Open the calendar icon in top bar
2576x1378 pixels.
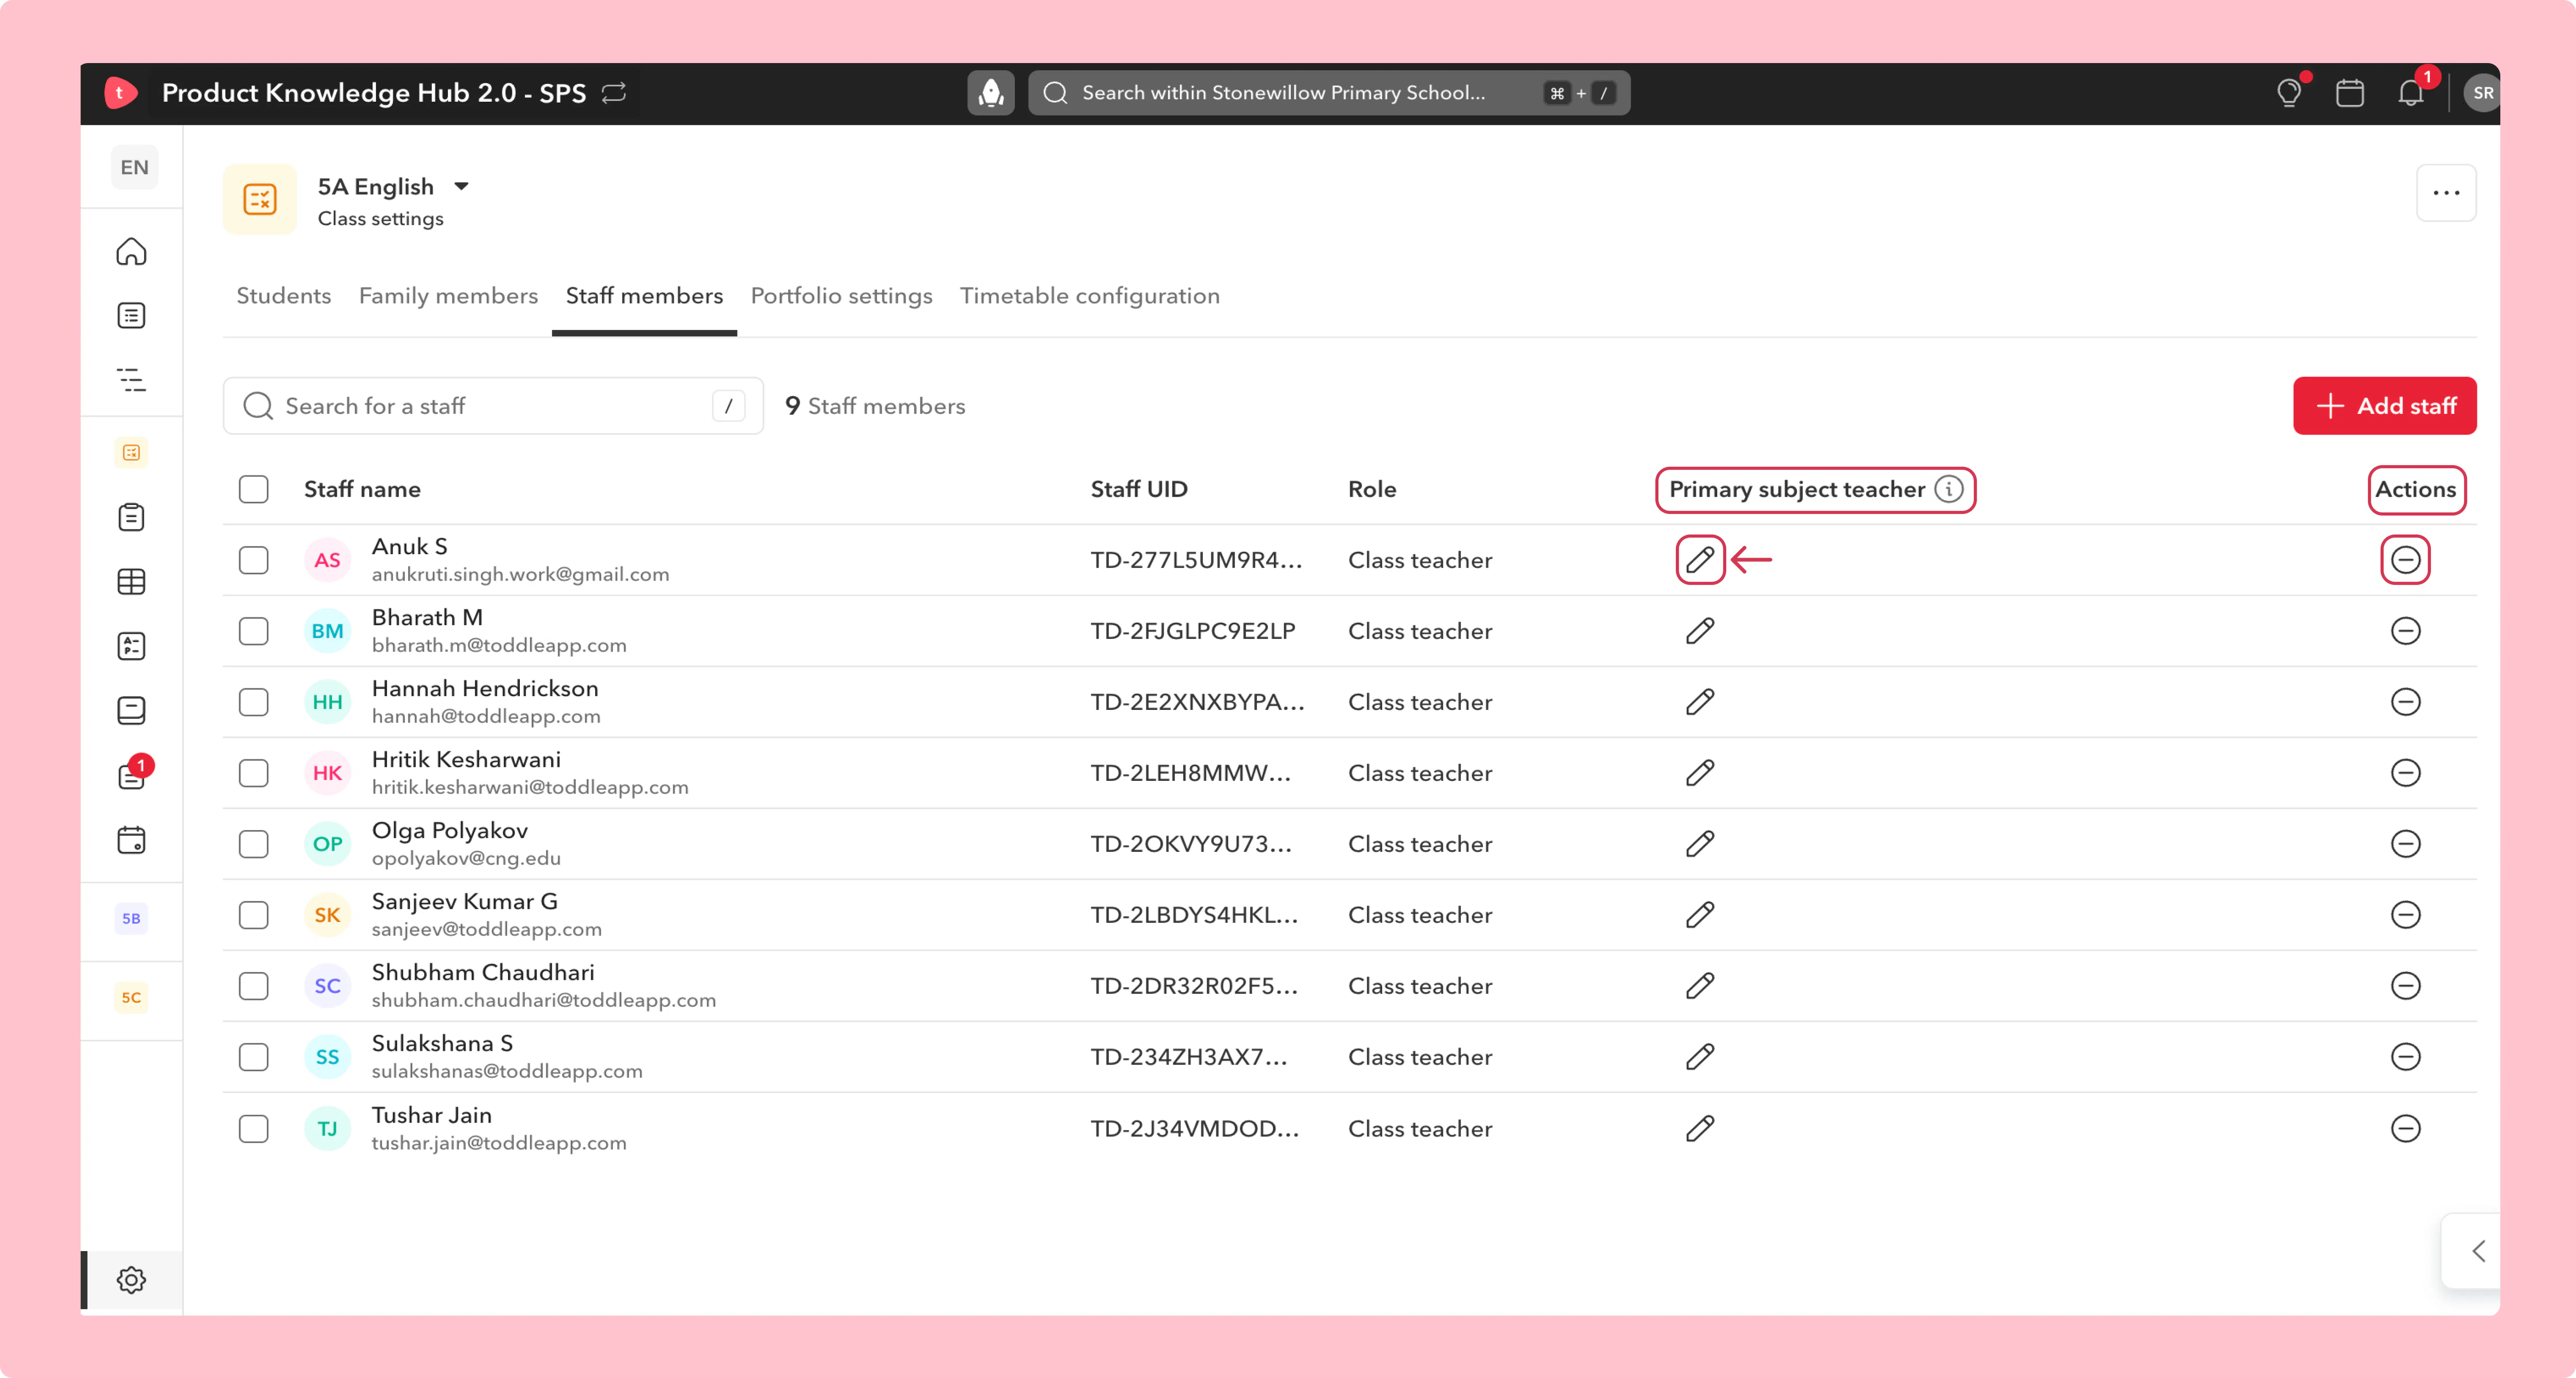tap(2350, 93)
